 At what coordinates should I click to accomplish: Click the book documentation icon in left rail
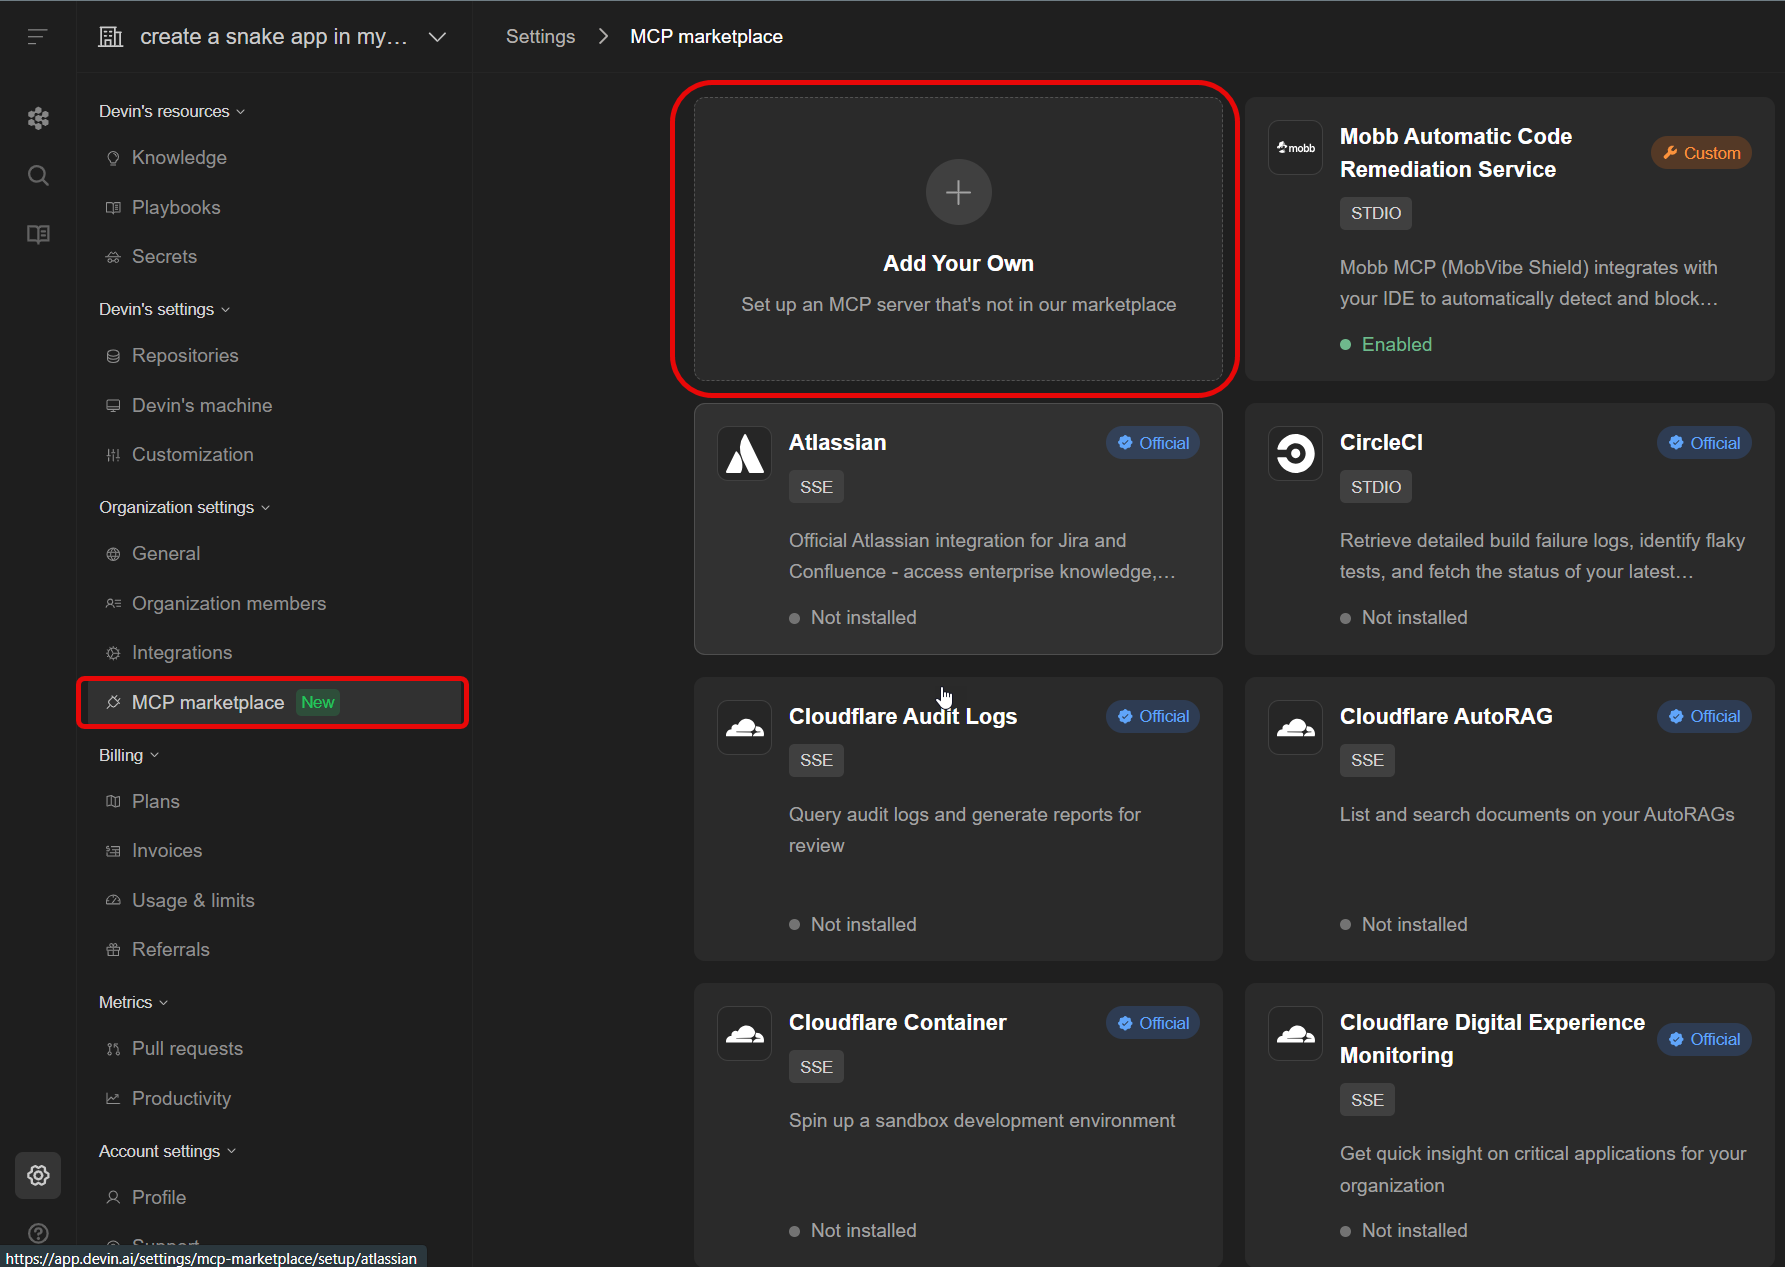[x=38, y=234]
